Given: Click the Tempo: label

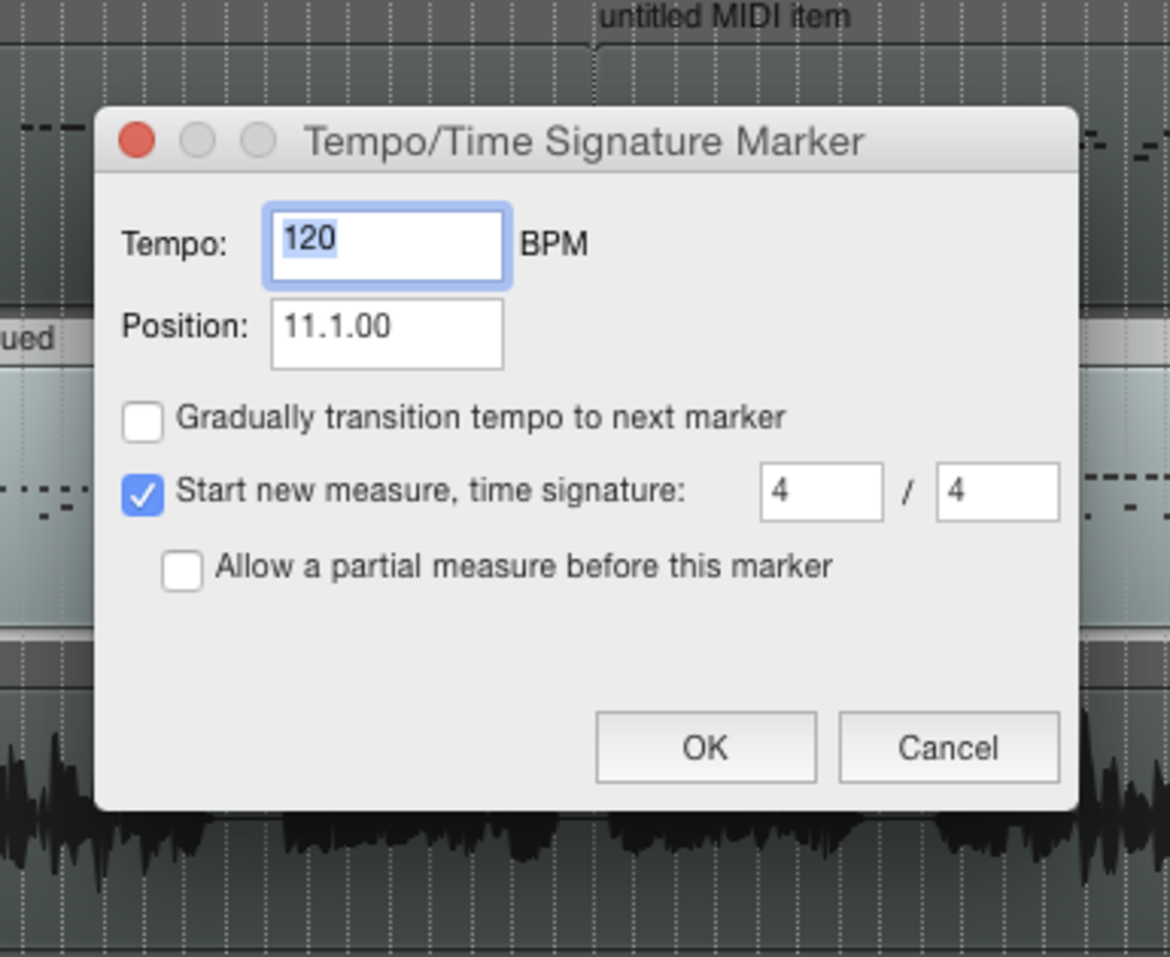Looking at the screenshot, I should [x=175, y=244].
